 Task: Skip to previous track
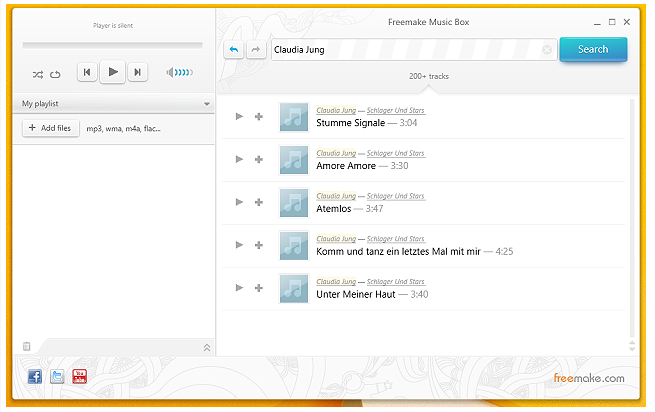pyautogui.click(x=87, y=72)
